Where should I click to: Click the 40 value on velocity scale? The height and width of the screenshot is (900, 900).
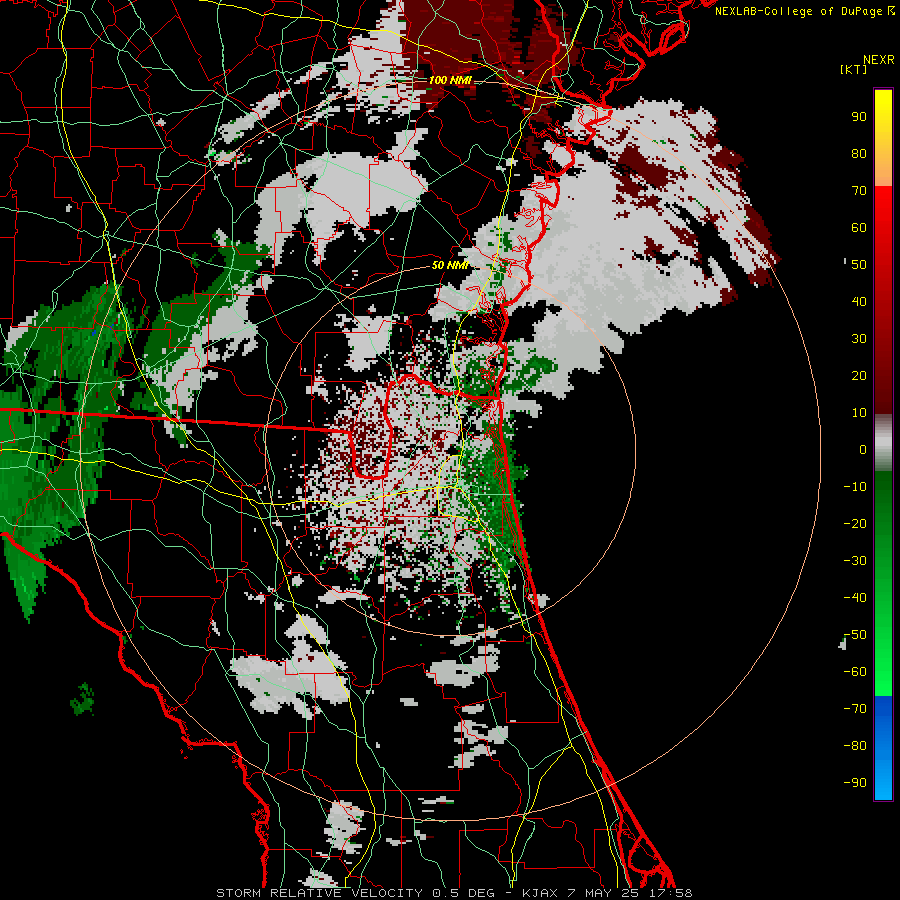coord(859,302)
